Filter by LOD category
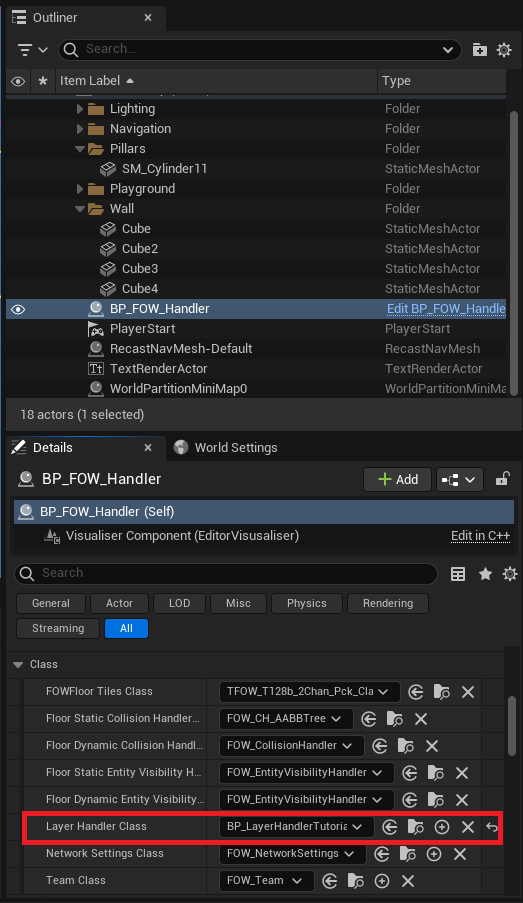523x903 pixels. pos(179,604)
